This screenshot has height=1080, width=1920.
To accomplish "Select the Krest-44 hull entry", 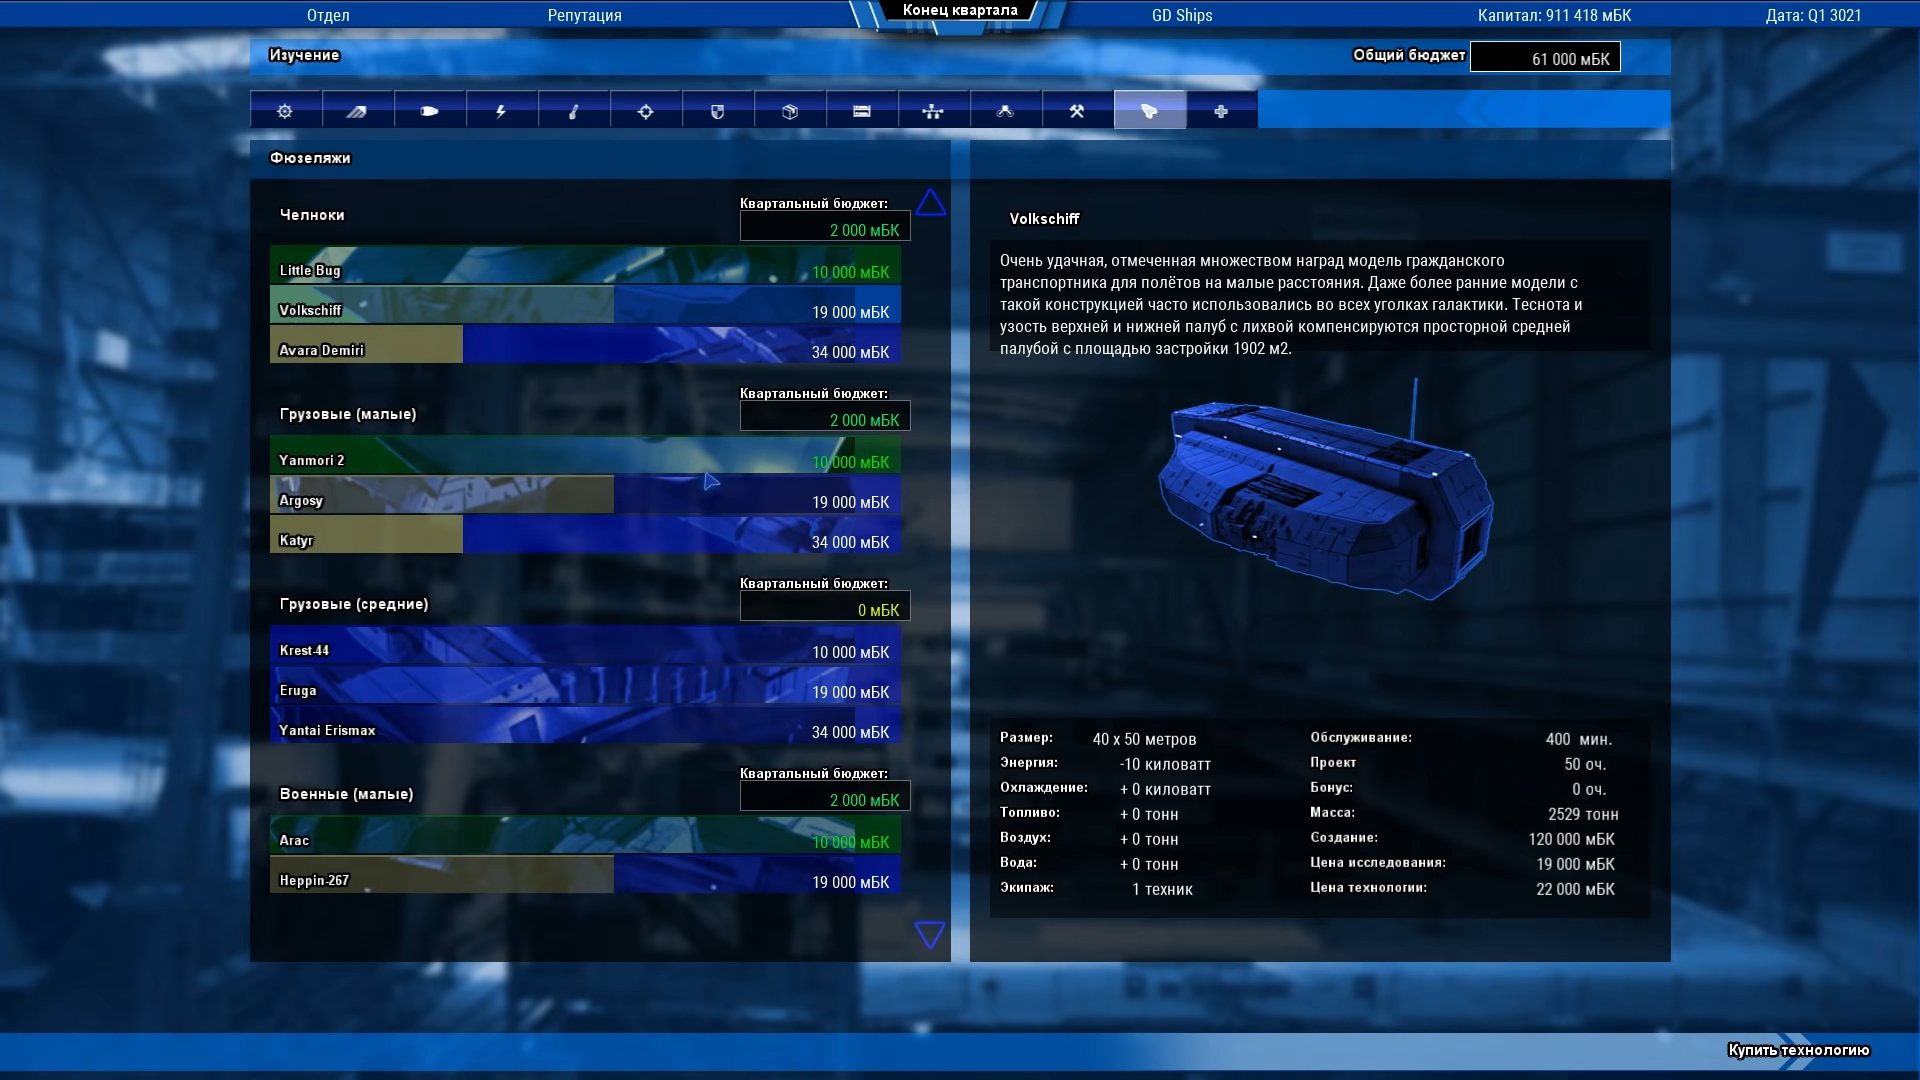I will (x=585, y=646).
